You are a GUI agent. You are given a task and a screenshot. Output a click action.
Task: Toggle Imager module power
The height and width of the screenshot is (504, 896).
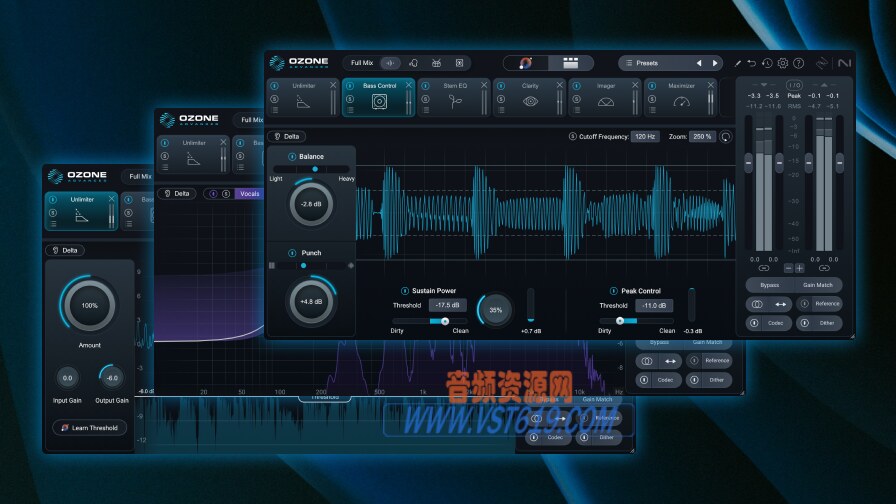point(576,86)
